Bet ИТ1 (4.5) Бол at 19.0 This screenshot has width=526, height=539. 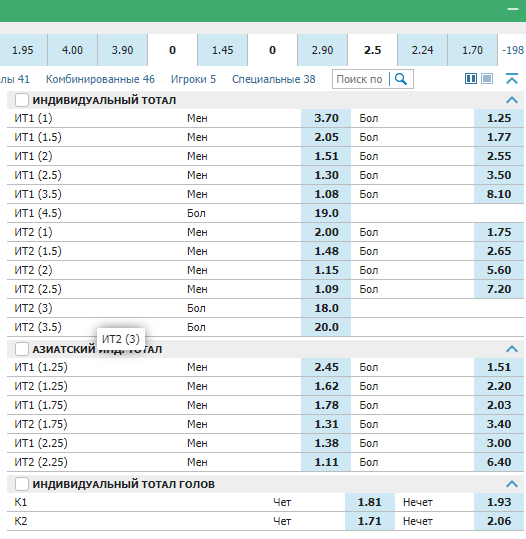coord(326,213)
